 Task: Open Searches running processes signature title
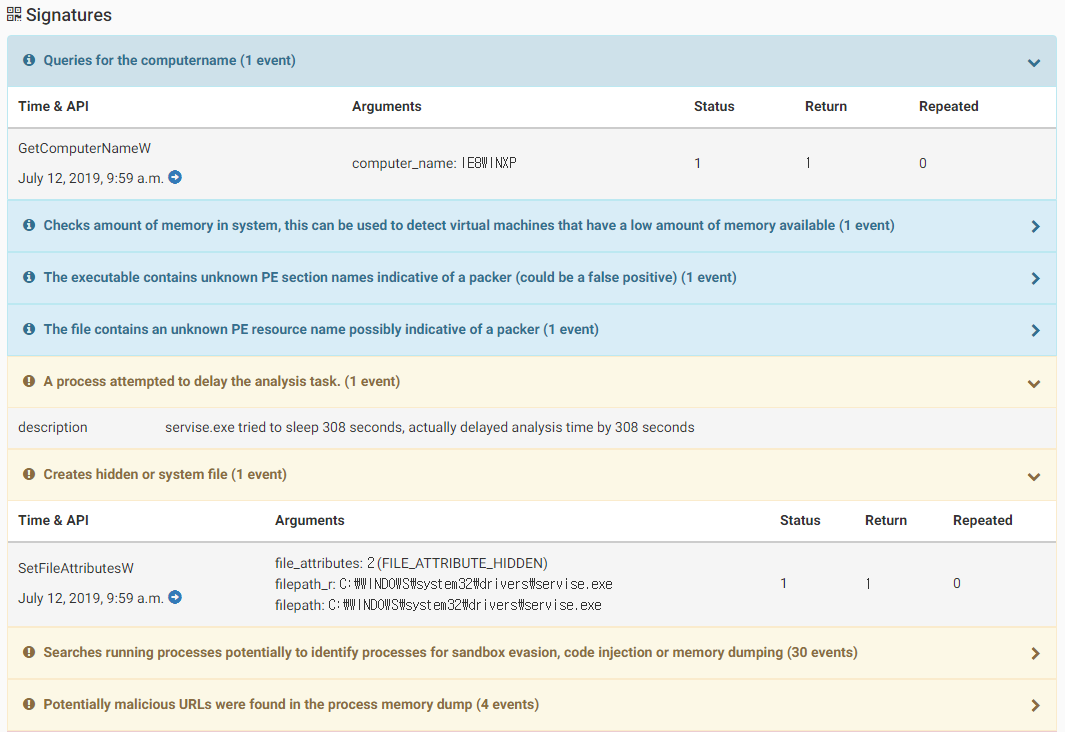[x=450, y=652]
